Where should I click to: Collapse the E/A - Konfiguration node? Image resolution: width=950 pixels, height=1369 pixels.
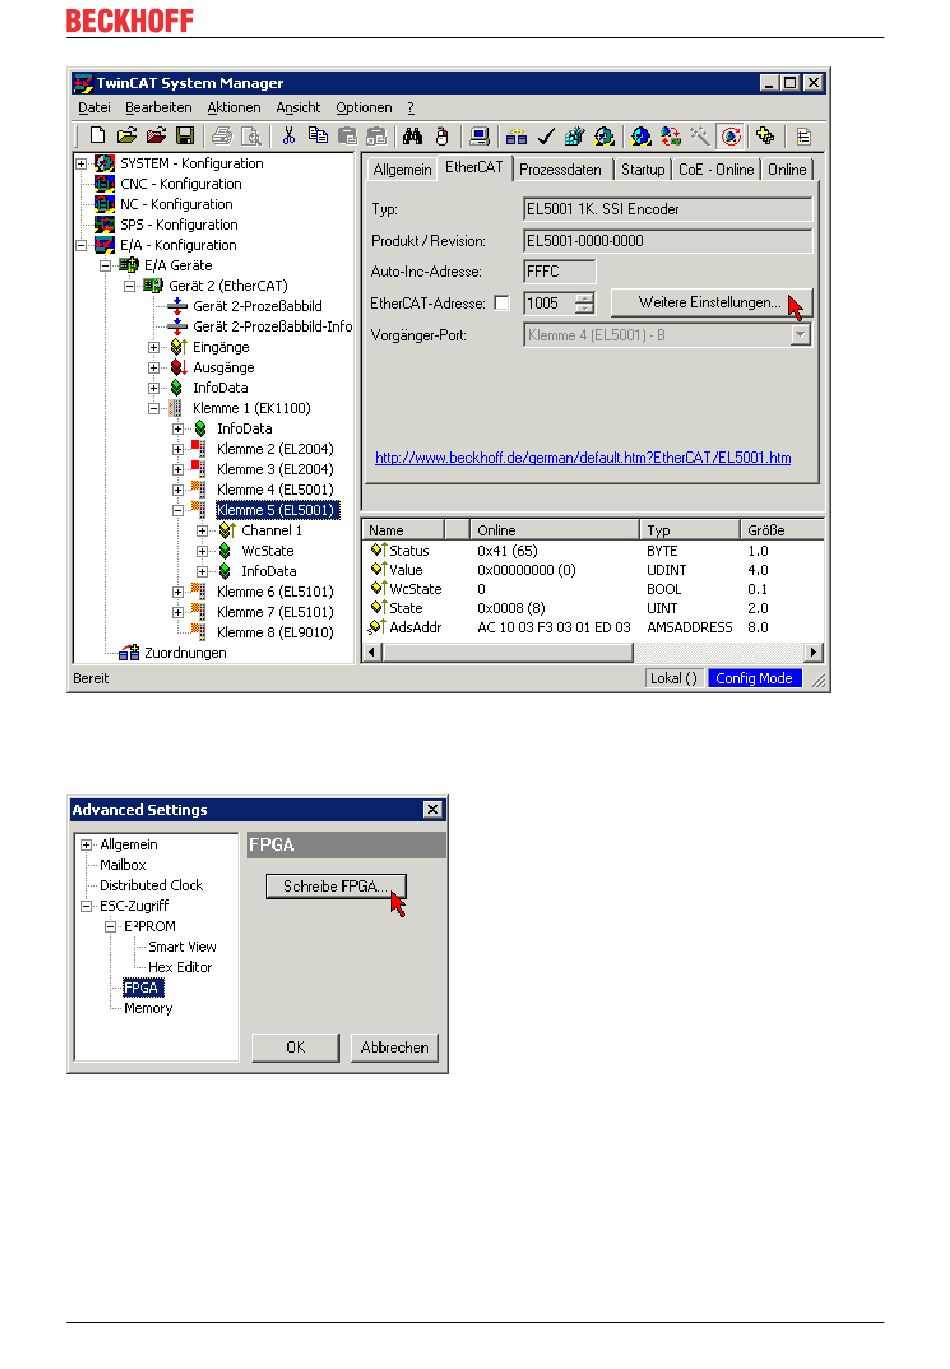[81, 245]
